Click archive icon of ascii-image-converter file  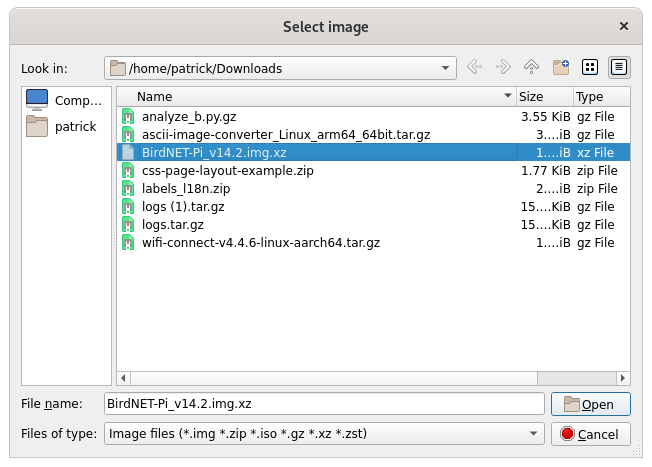[x=128, y=134]
